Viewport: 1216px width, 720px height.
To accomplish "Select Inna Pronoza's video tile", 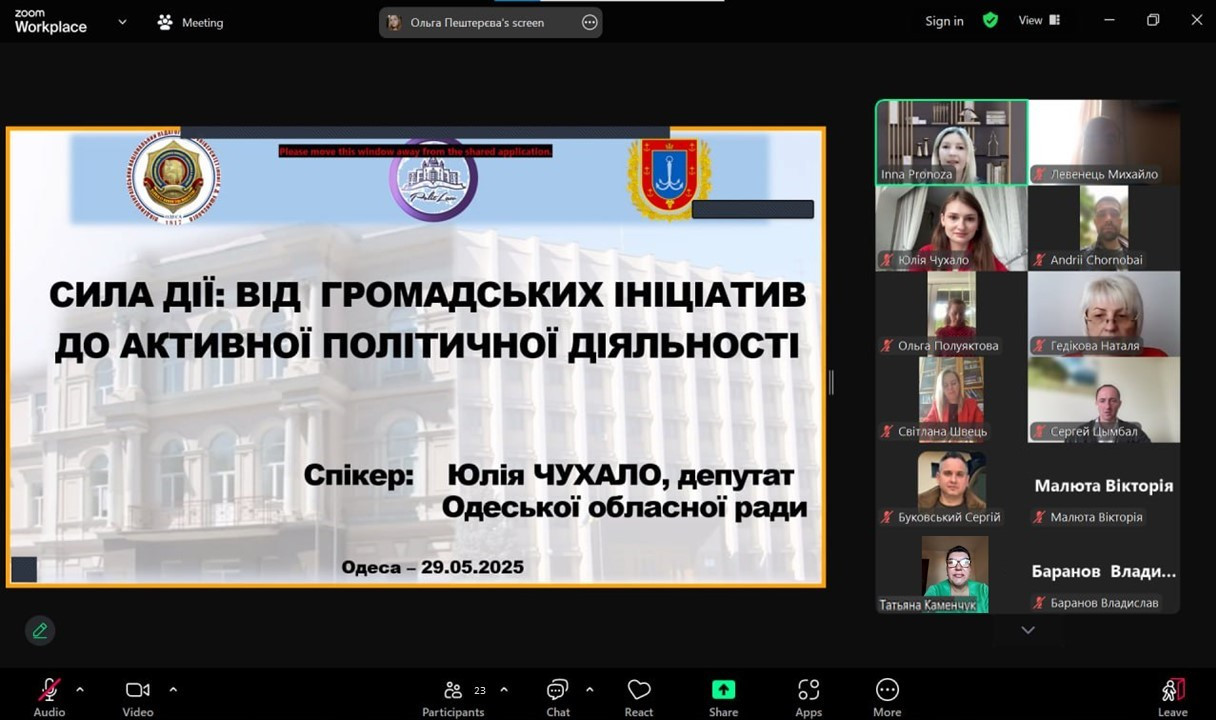I will tap(952, 142).
